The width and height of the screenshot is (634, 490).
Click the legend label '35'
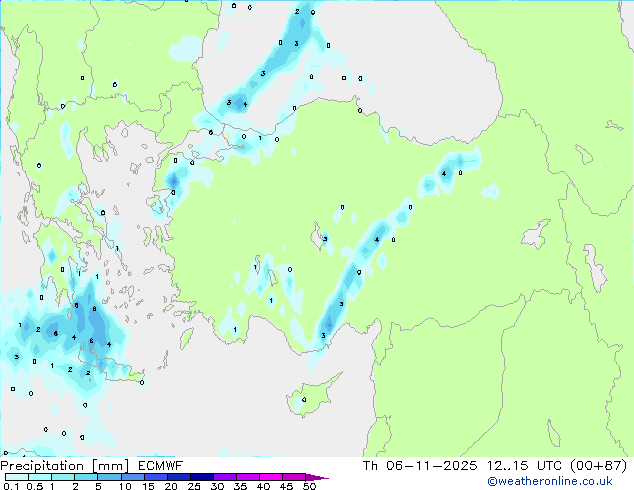240,486
